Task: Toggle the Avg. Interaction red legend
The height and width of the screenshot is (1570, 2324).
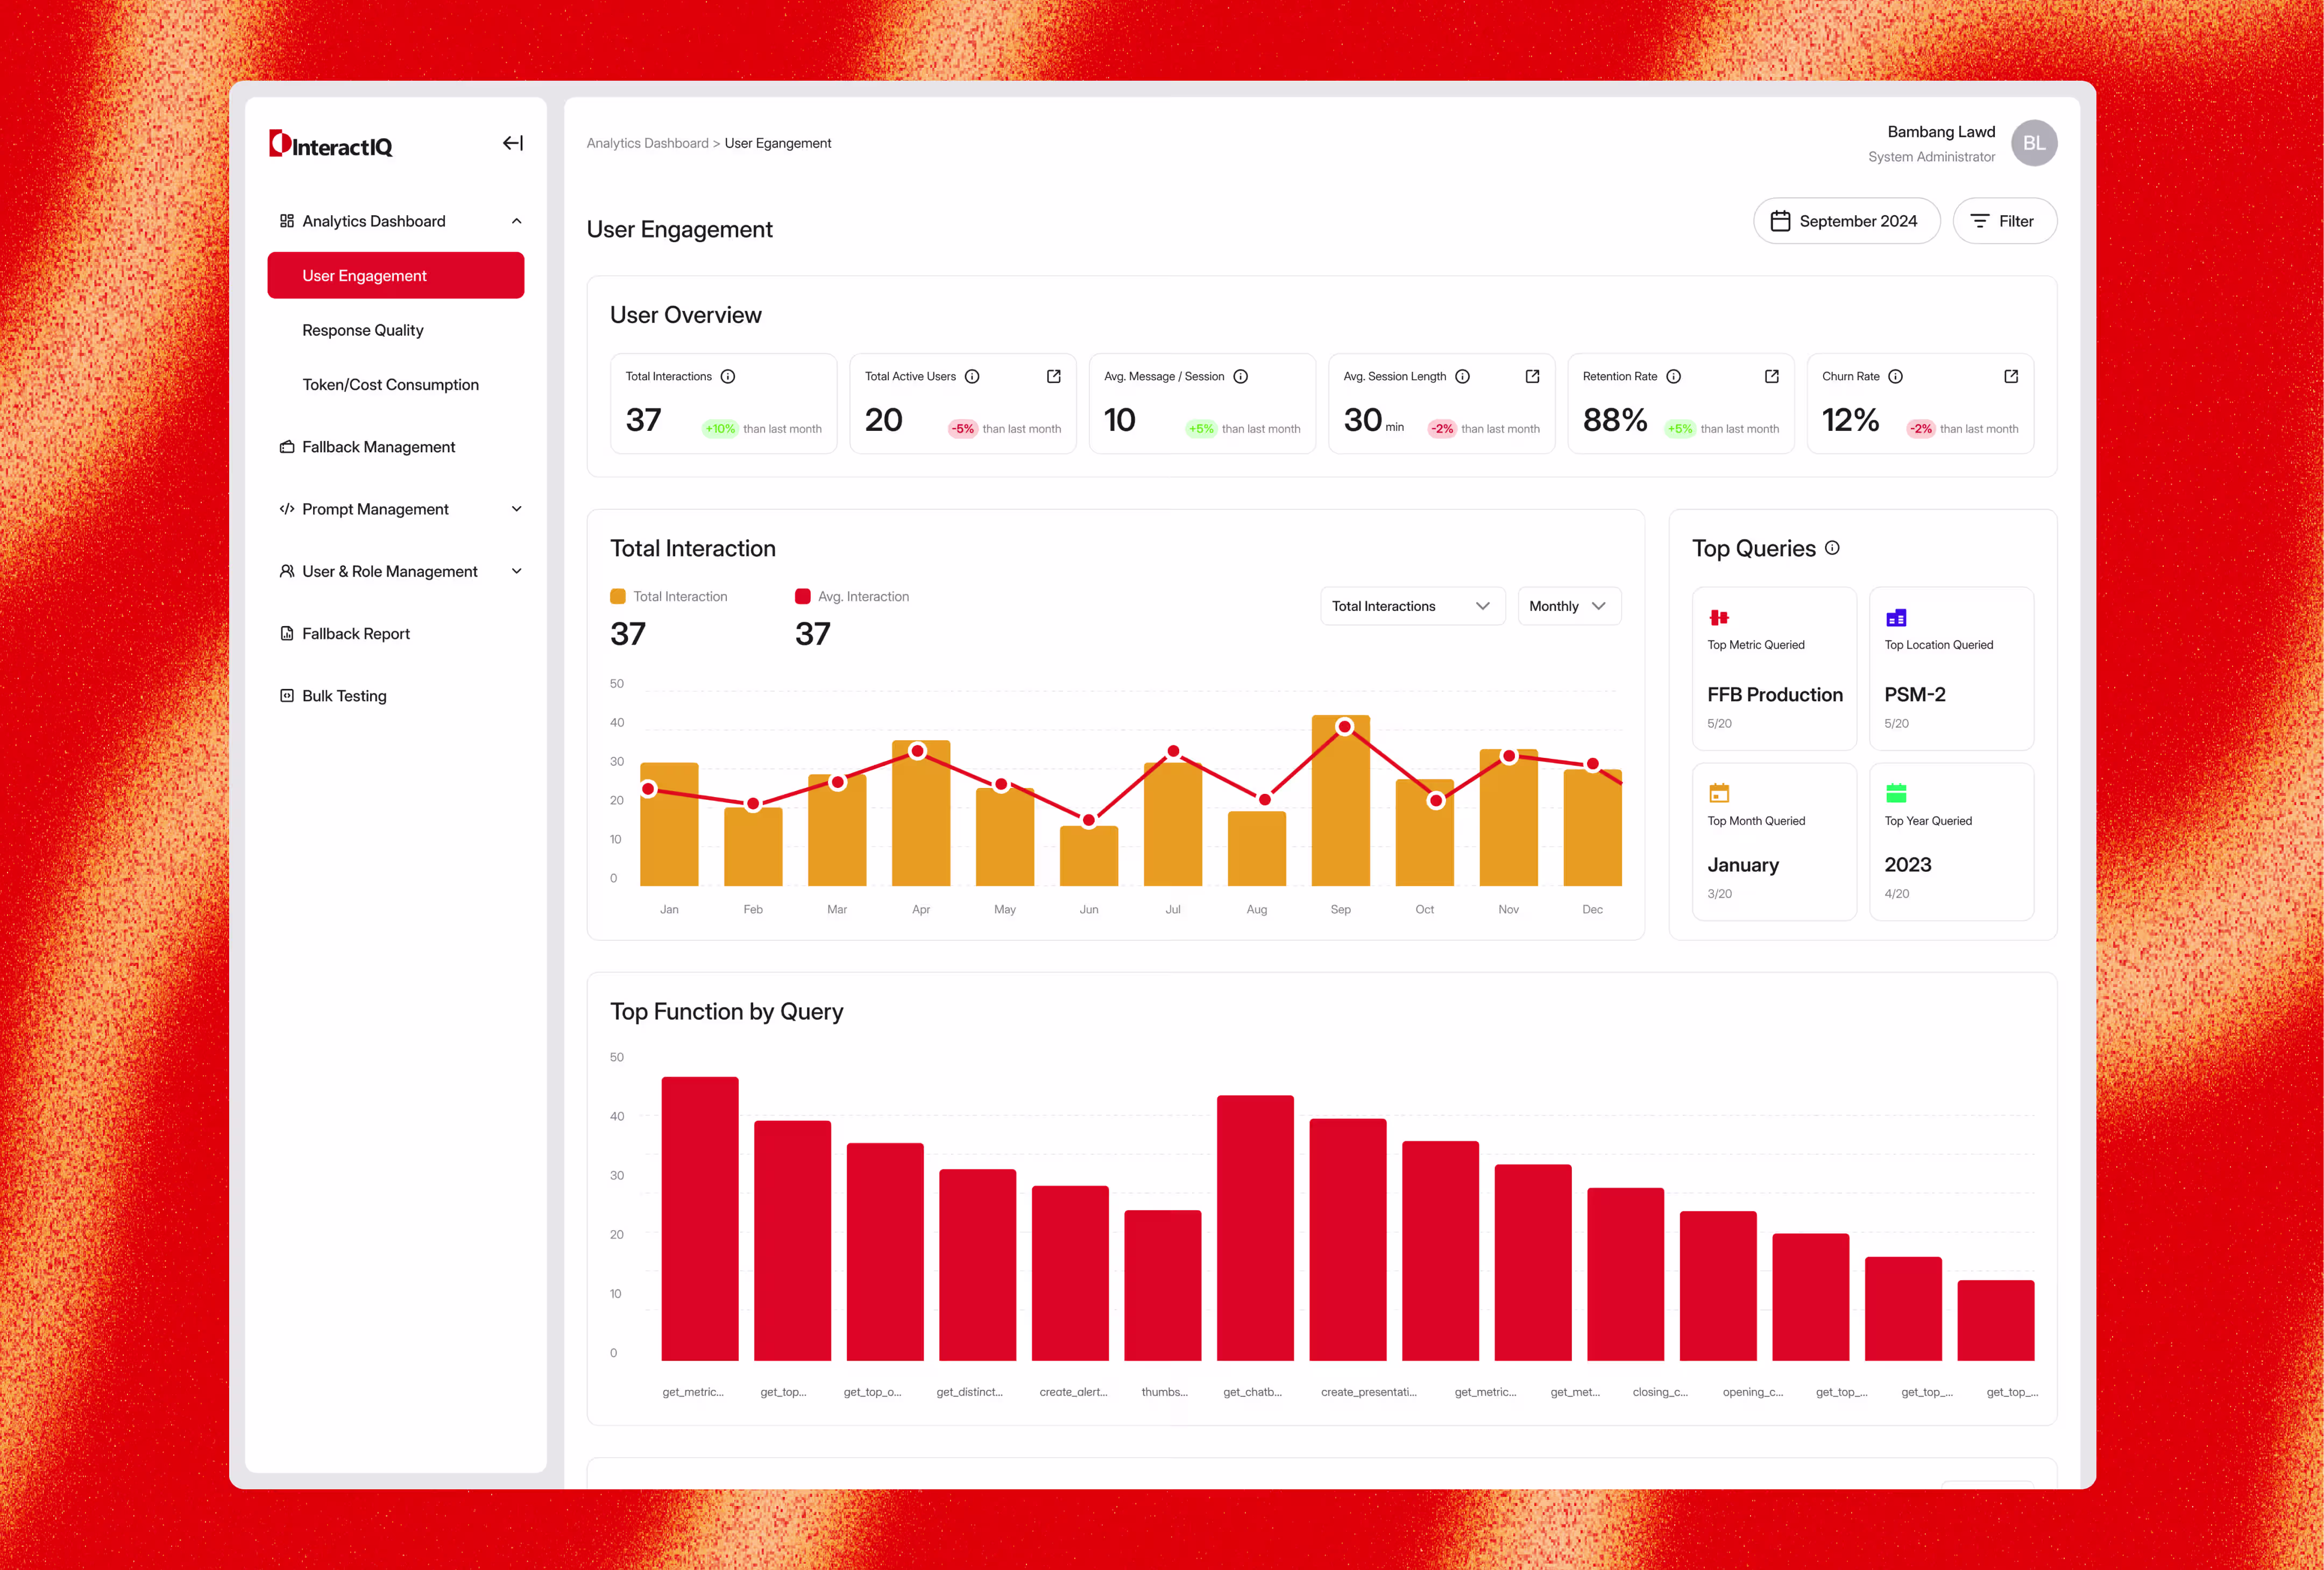Action: (x=802, y=596)
